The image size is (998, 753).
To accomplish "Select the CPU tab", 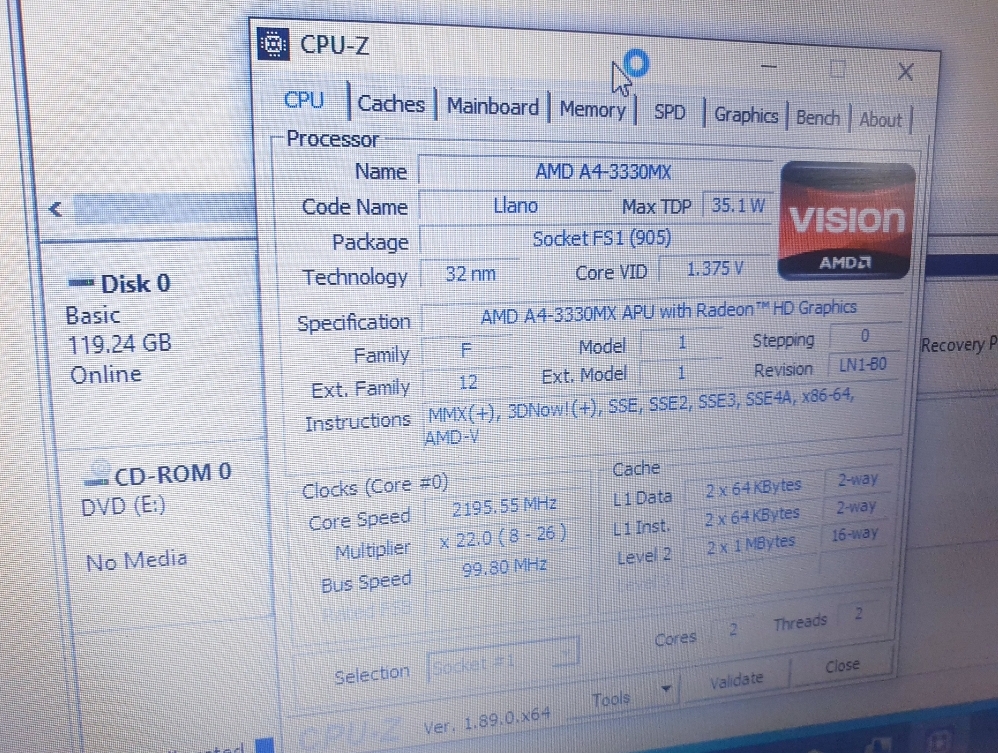I will (304, 100).
